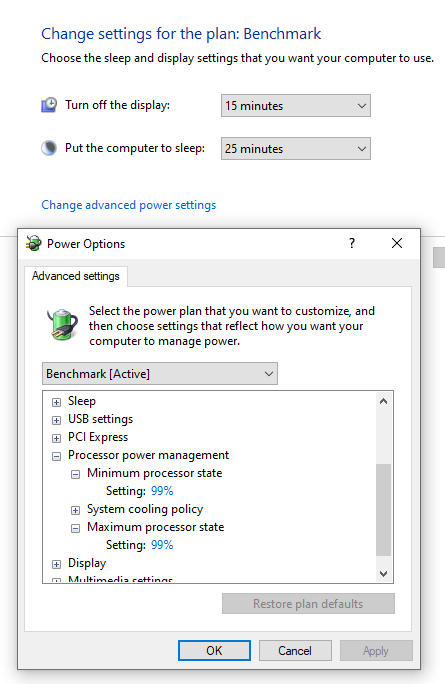Select the Sleep tree label
This screenshot has height=684, width=445.
(82, 401)
